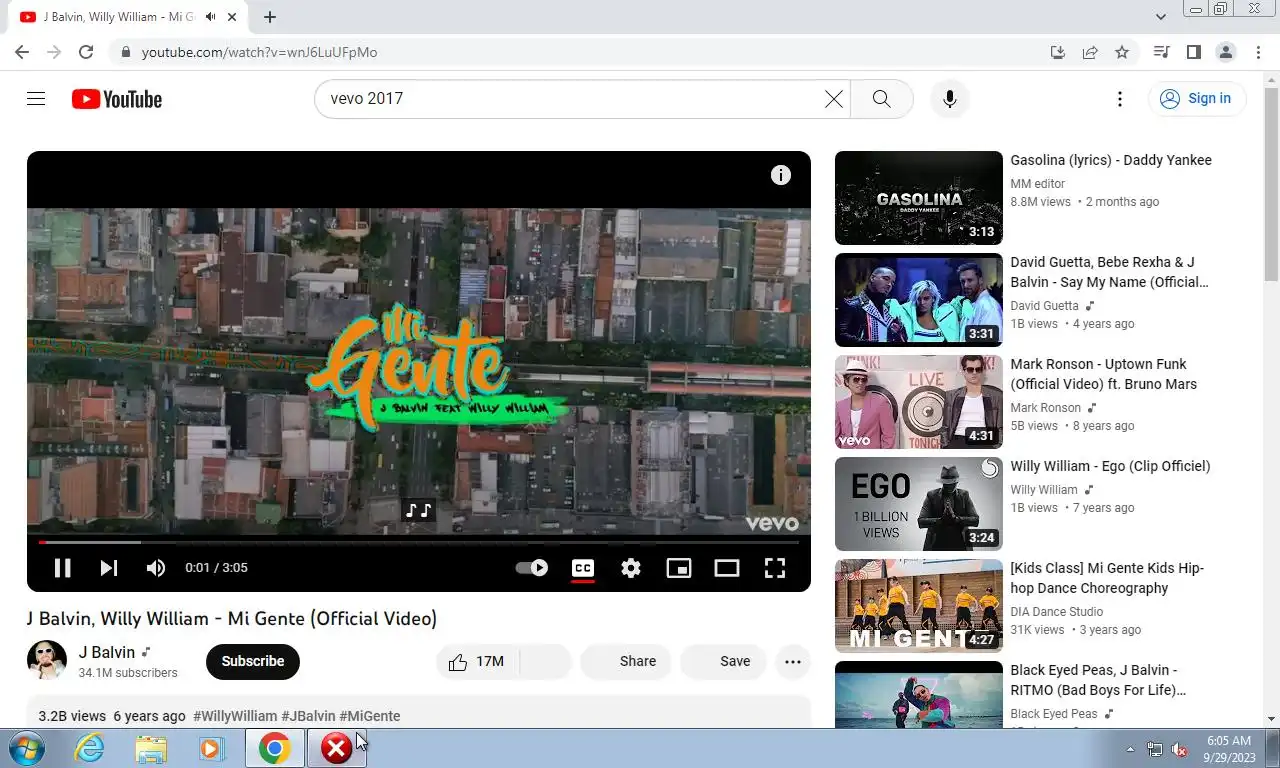This screenshot has width=1280, height=768.
Task: Click DIA Dance Studio channel name
Action: (1057, 612)
